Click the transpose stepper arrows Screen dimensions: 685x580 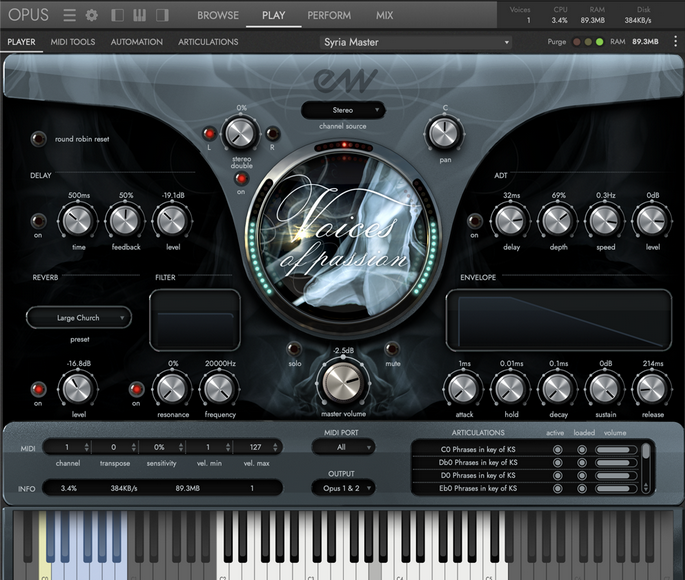(x=134, y=447)
